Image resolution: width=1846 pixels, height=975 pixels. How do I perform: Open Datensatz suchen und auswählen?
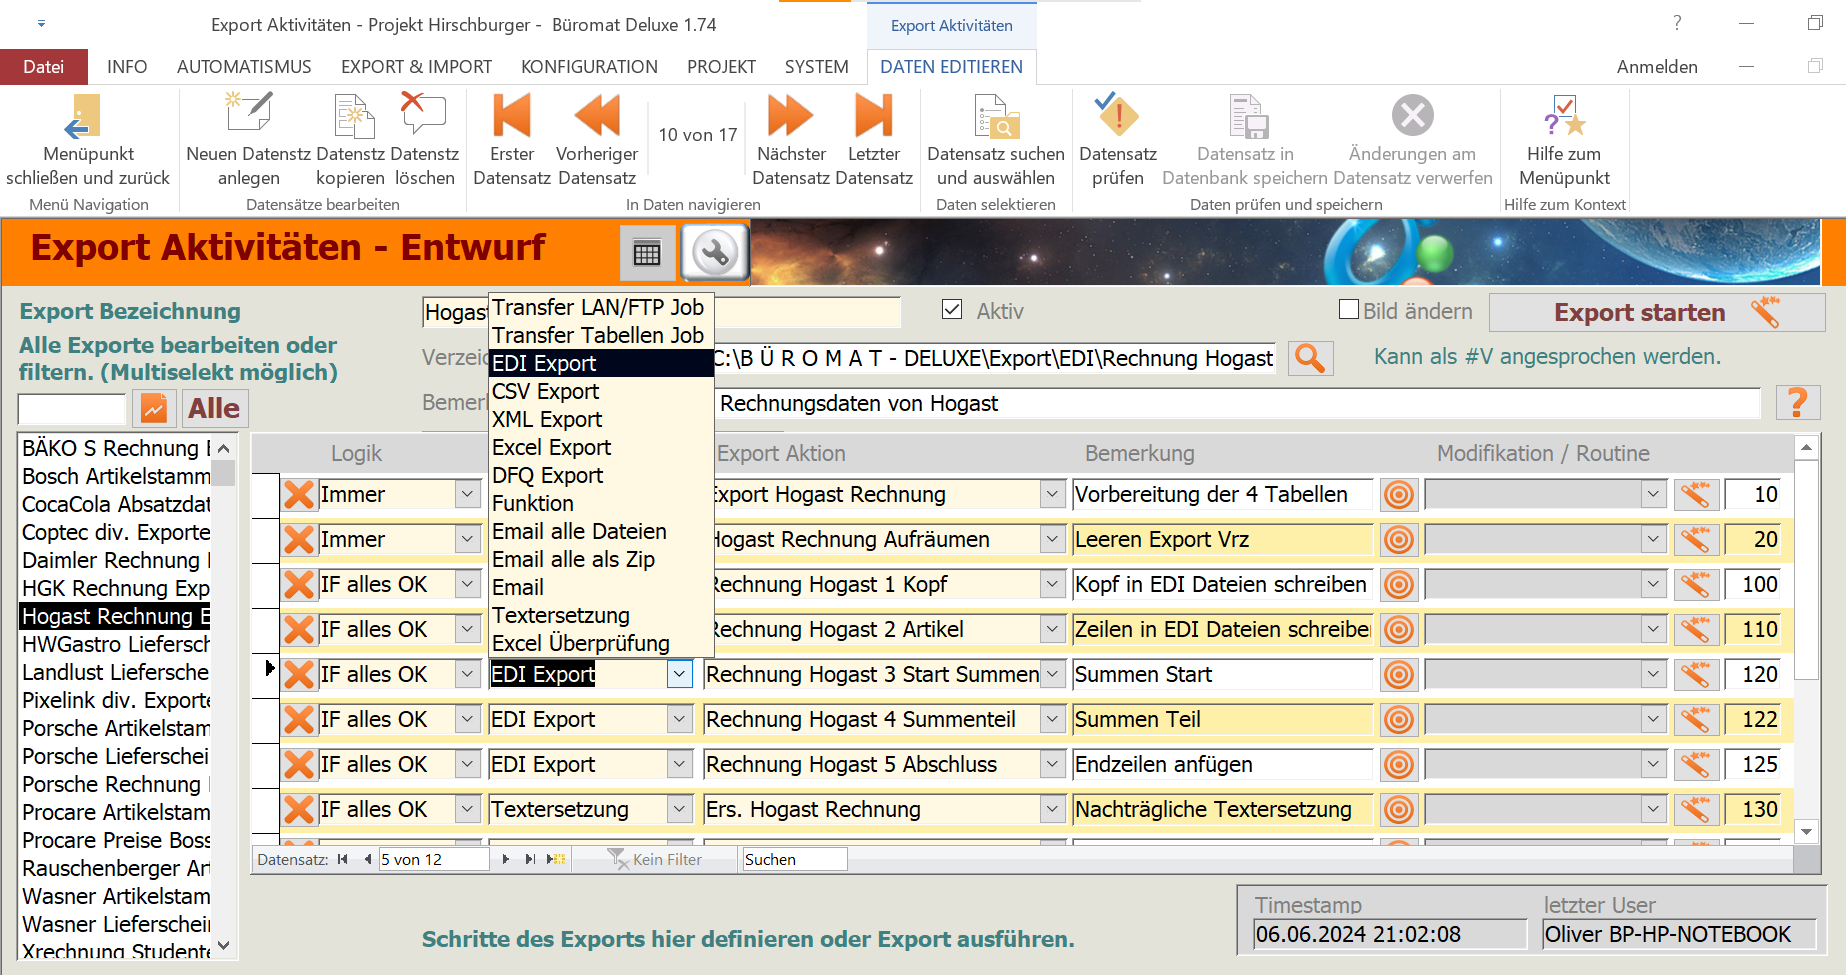(x=995, y=117)
